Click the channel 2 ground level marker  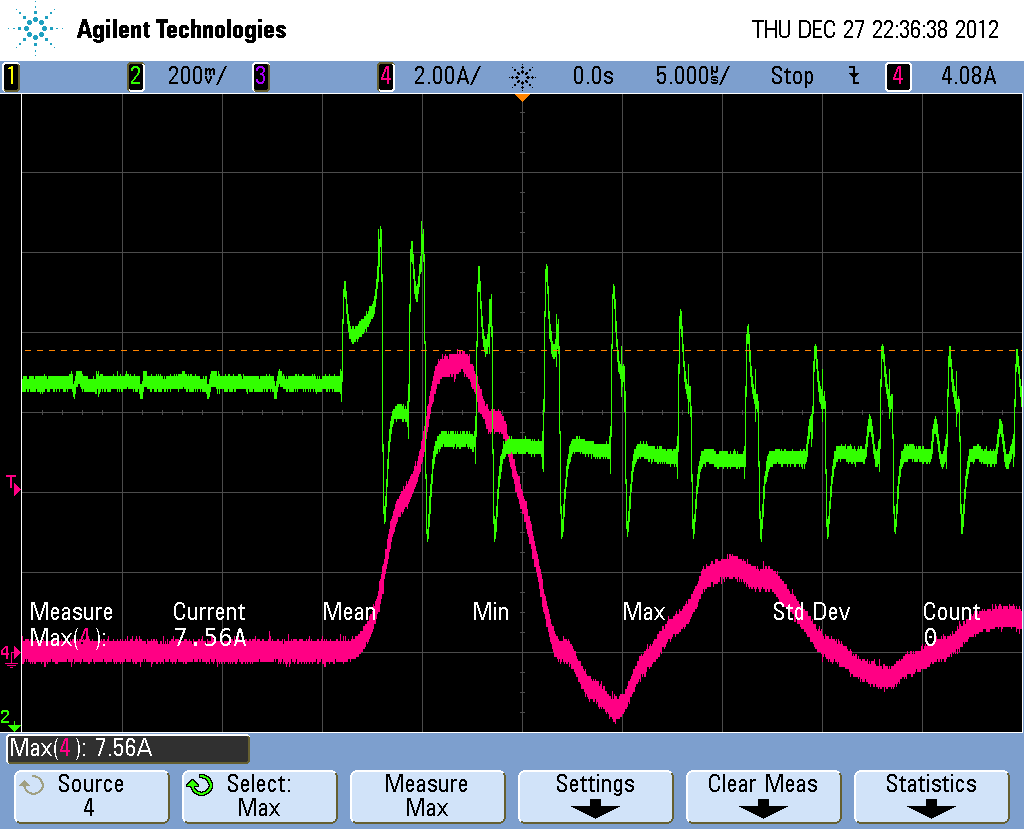point(10,720)
